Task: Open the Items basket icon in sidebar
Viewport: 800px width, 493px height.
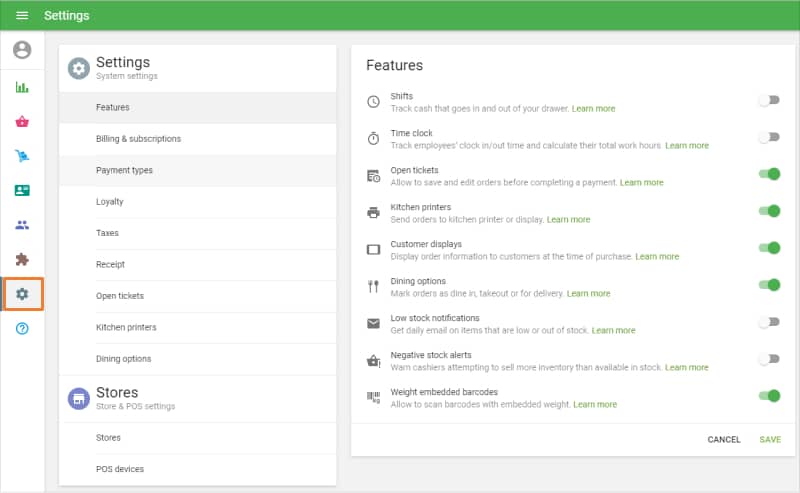Action: pyautogui.click(x=22, y=121)
